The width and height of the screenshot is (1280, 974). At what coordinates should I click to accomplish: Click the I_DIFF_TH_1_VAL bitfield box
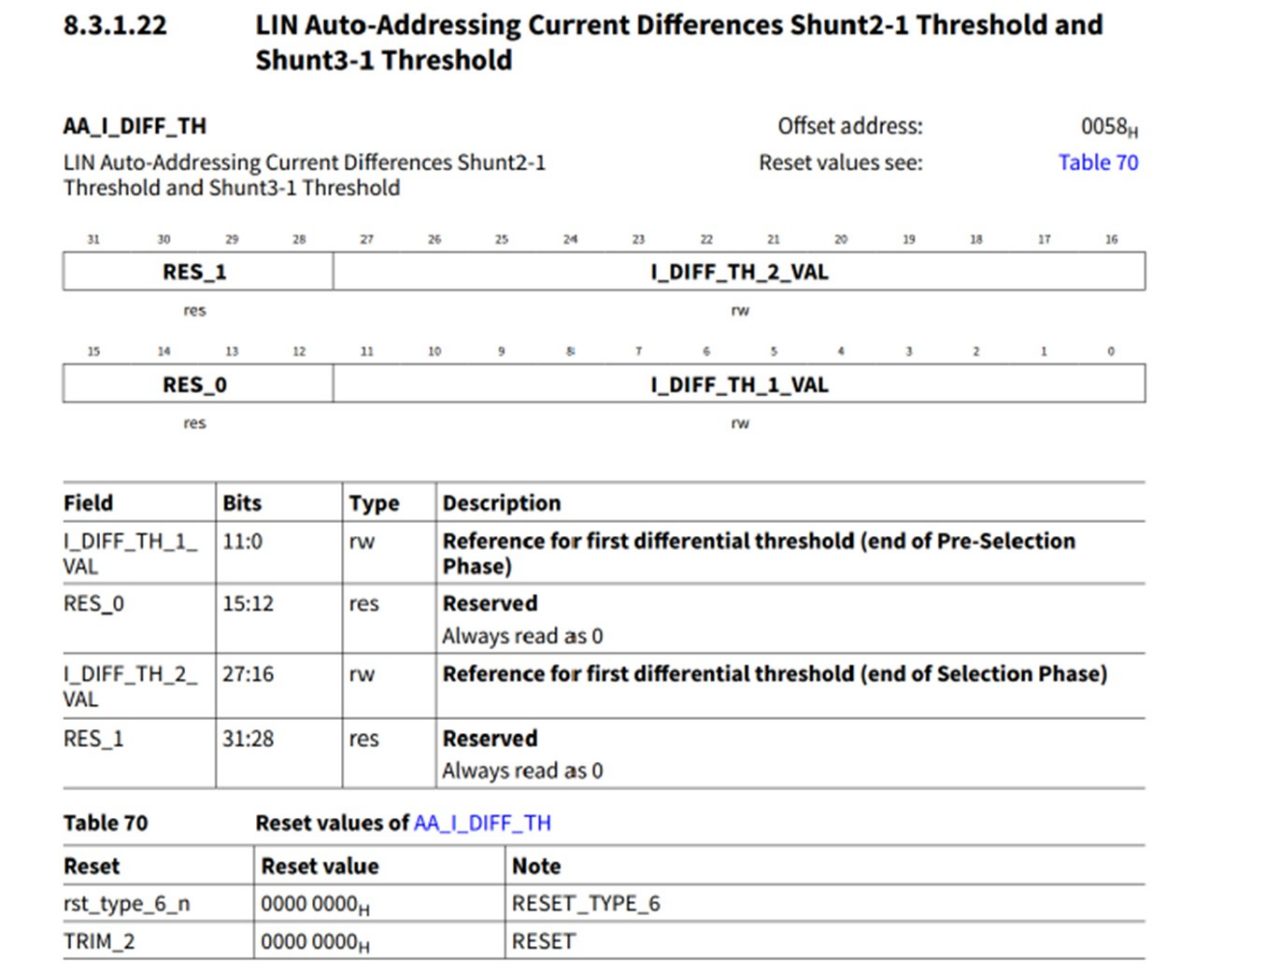[x=739, y=385]
